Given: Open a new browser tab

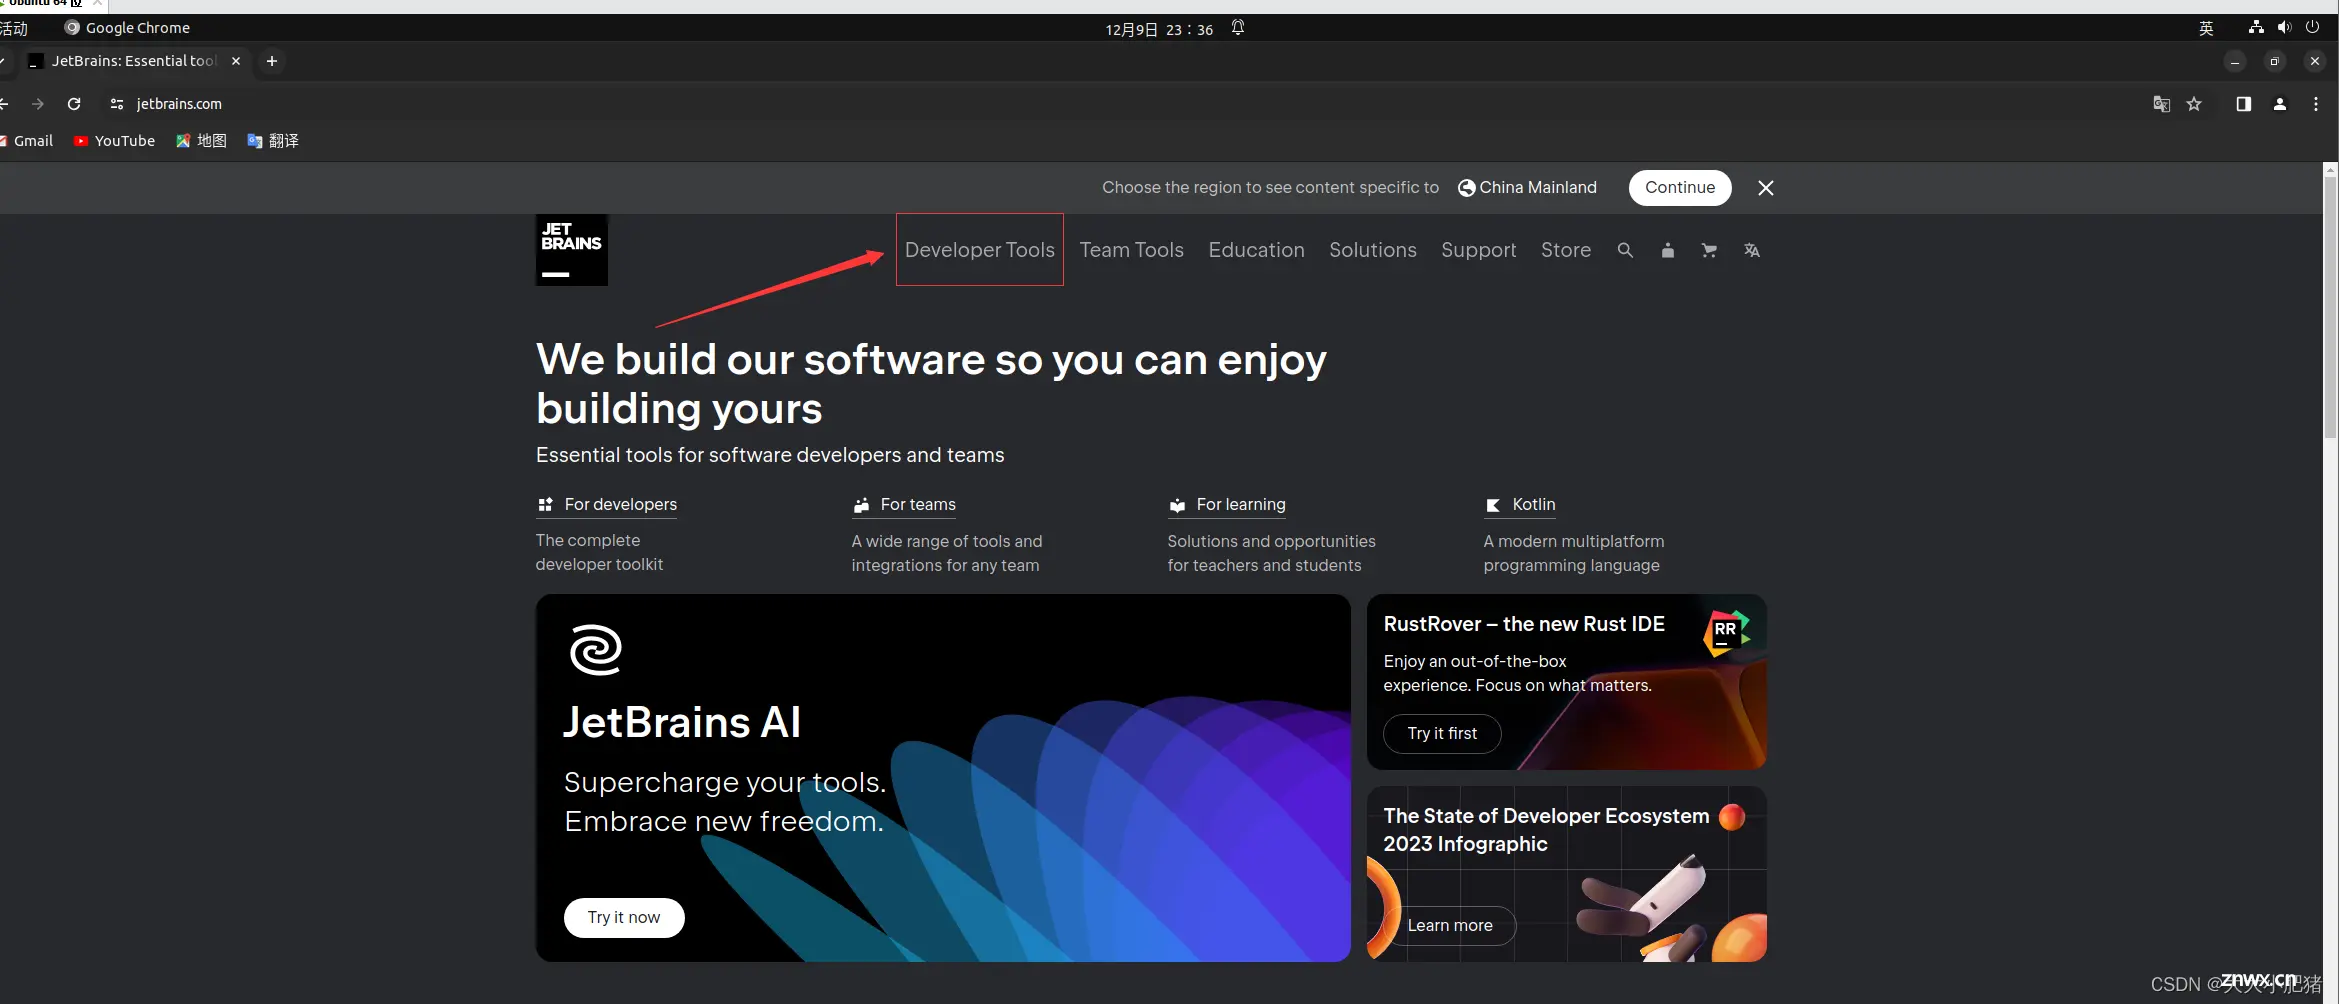Looking at the screenshot, I should coord(272,61).
